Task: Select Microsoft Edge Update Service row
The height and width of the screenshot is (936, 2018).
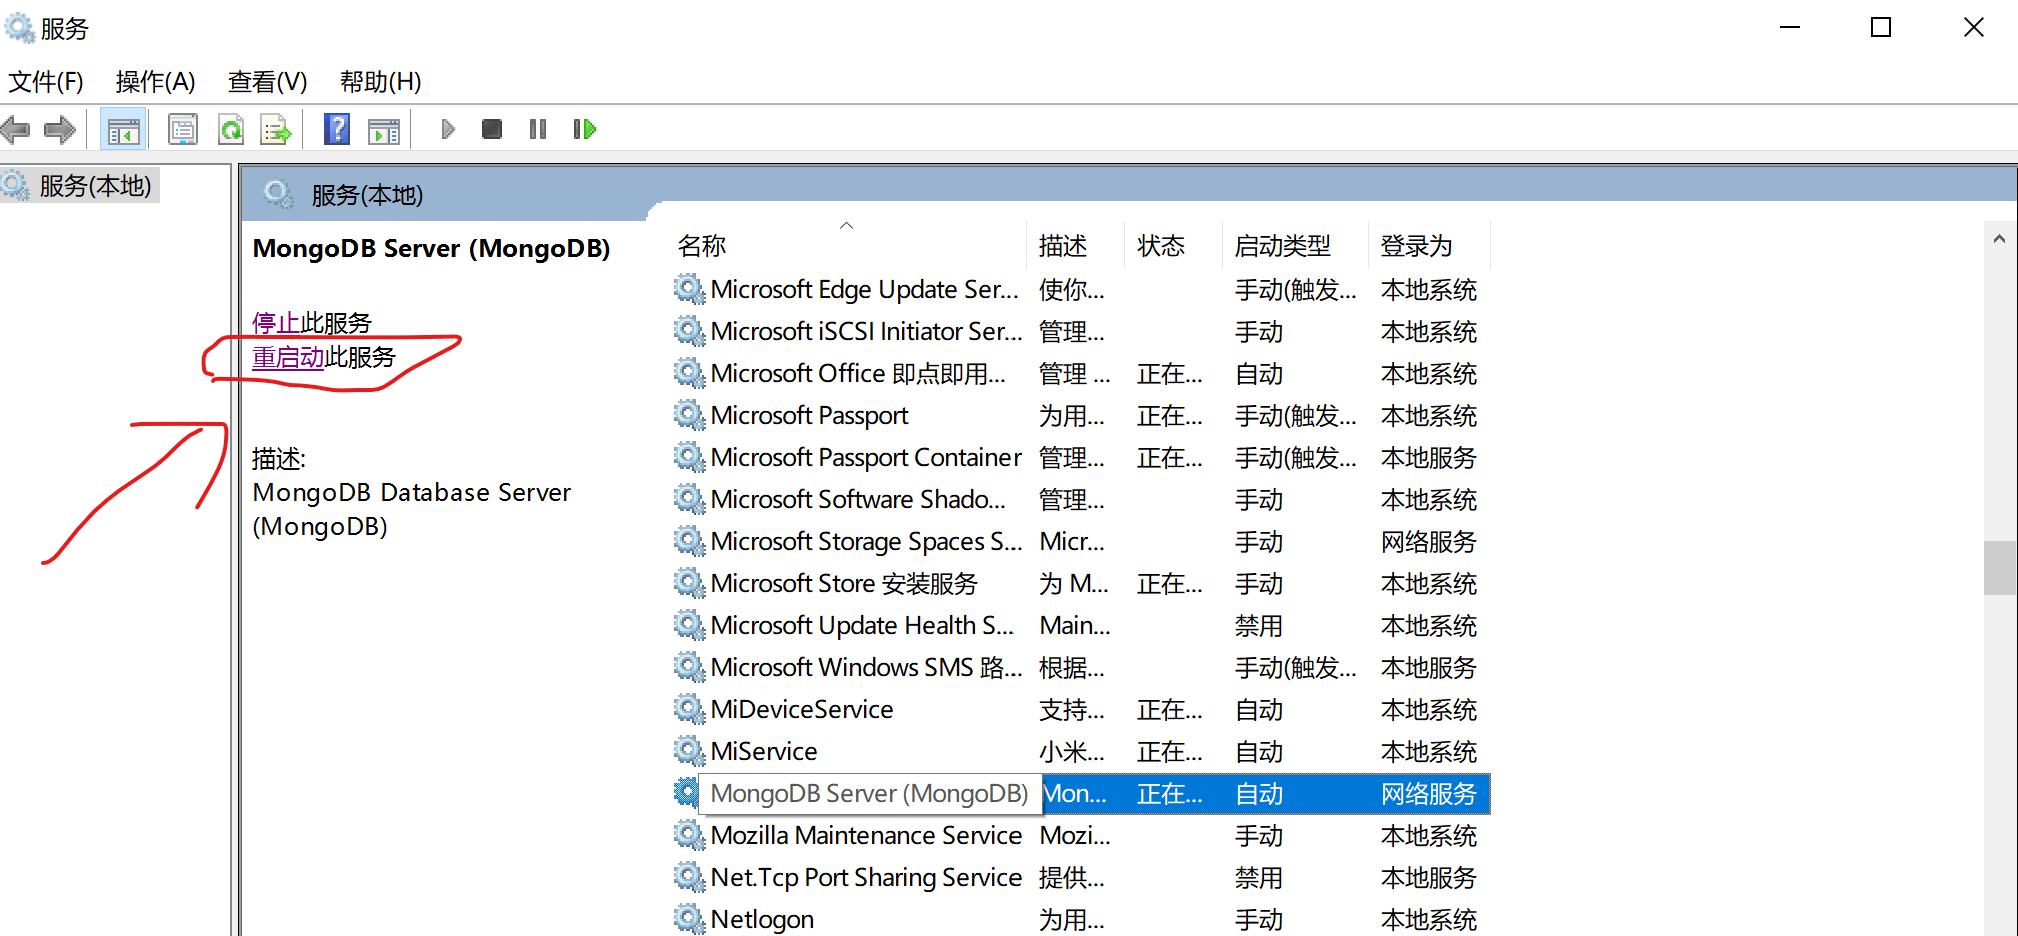Action: [1081, 290]
